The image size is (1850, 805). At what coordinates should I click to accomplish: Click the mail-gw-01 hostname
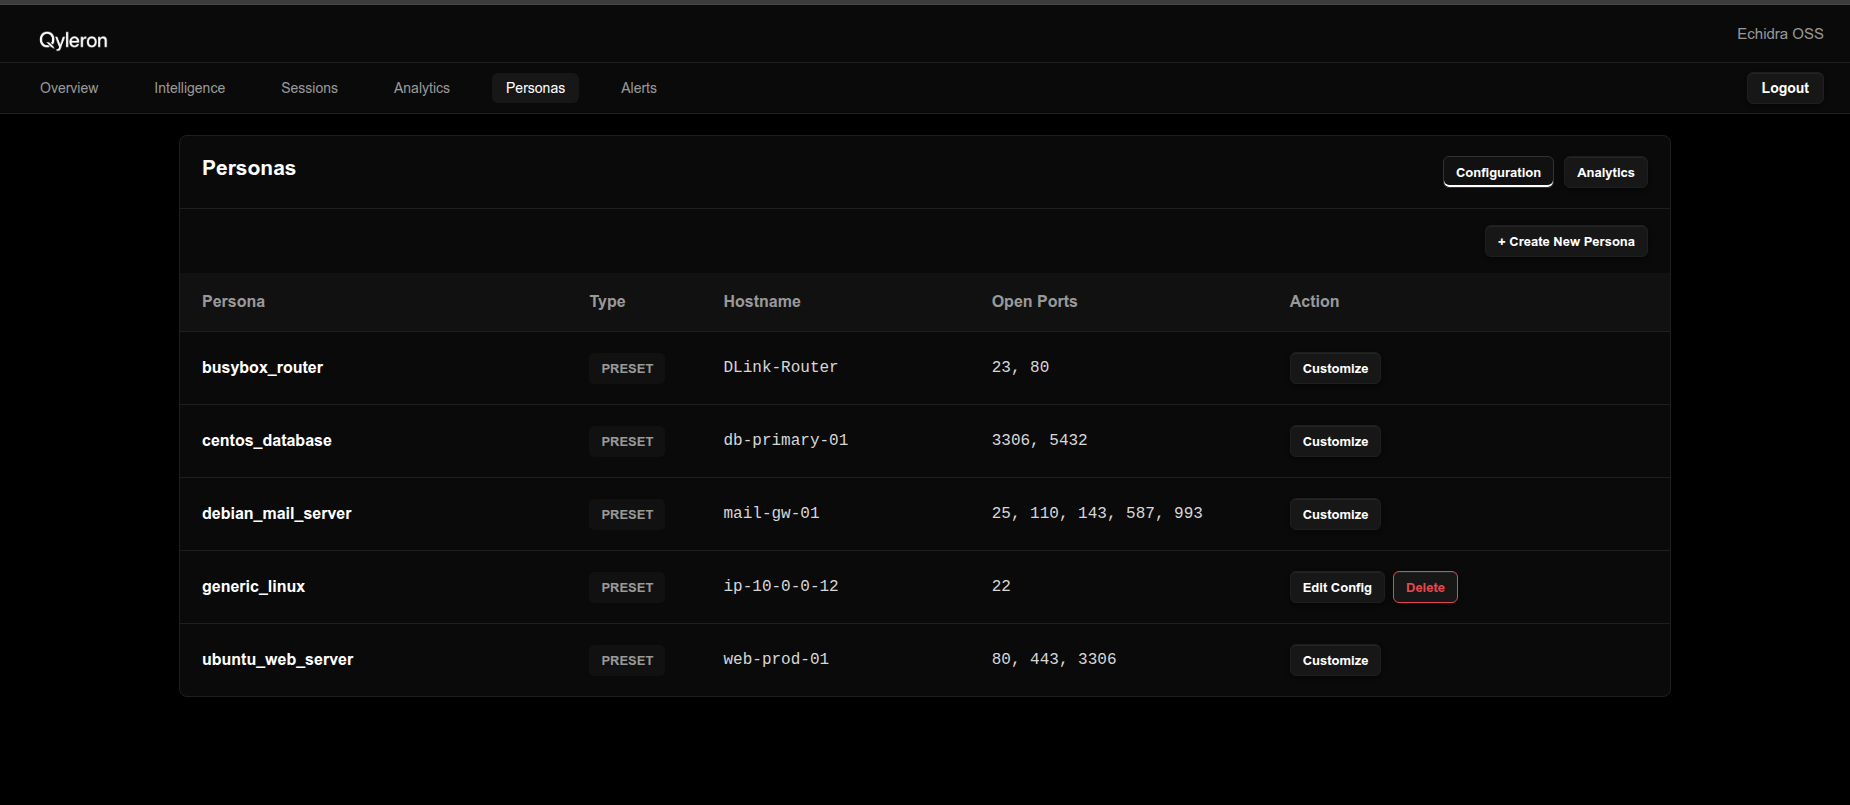coord(771,513)
